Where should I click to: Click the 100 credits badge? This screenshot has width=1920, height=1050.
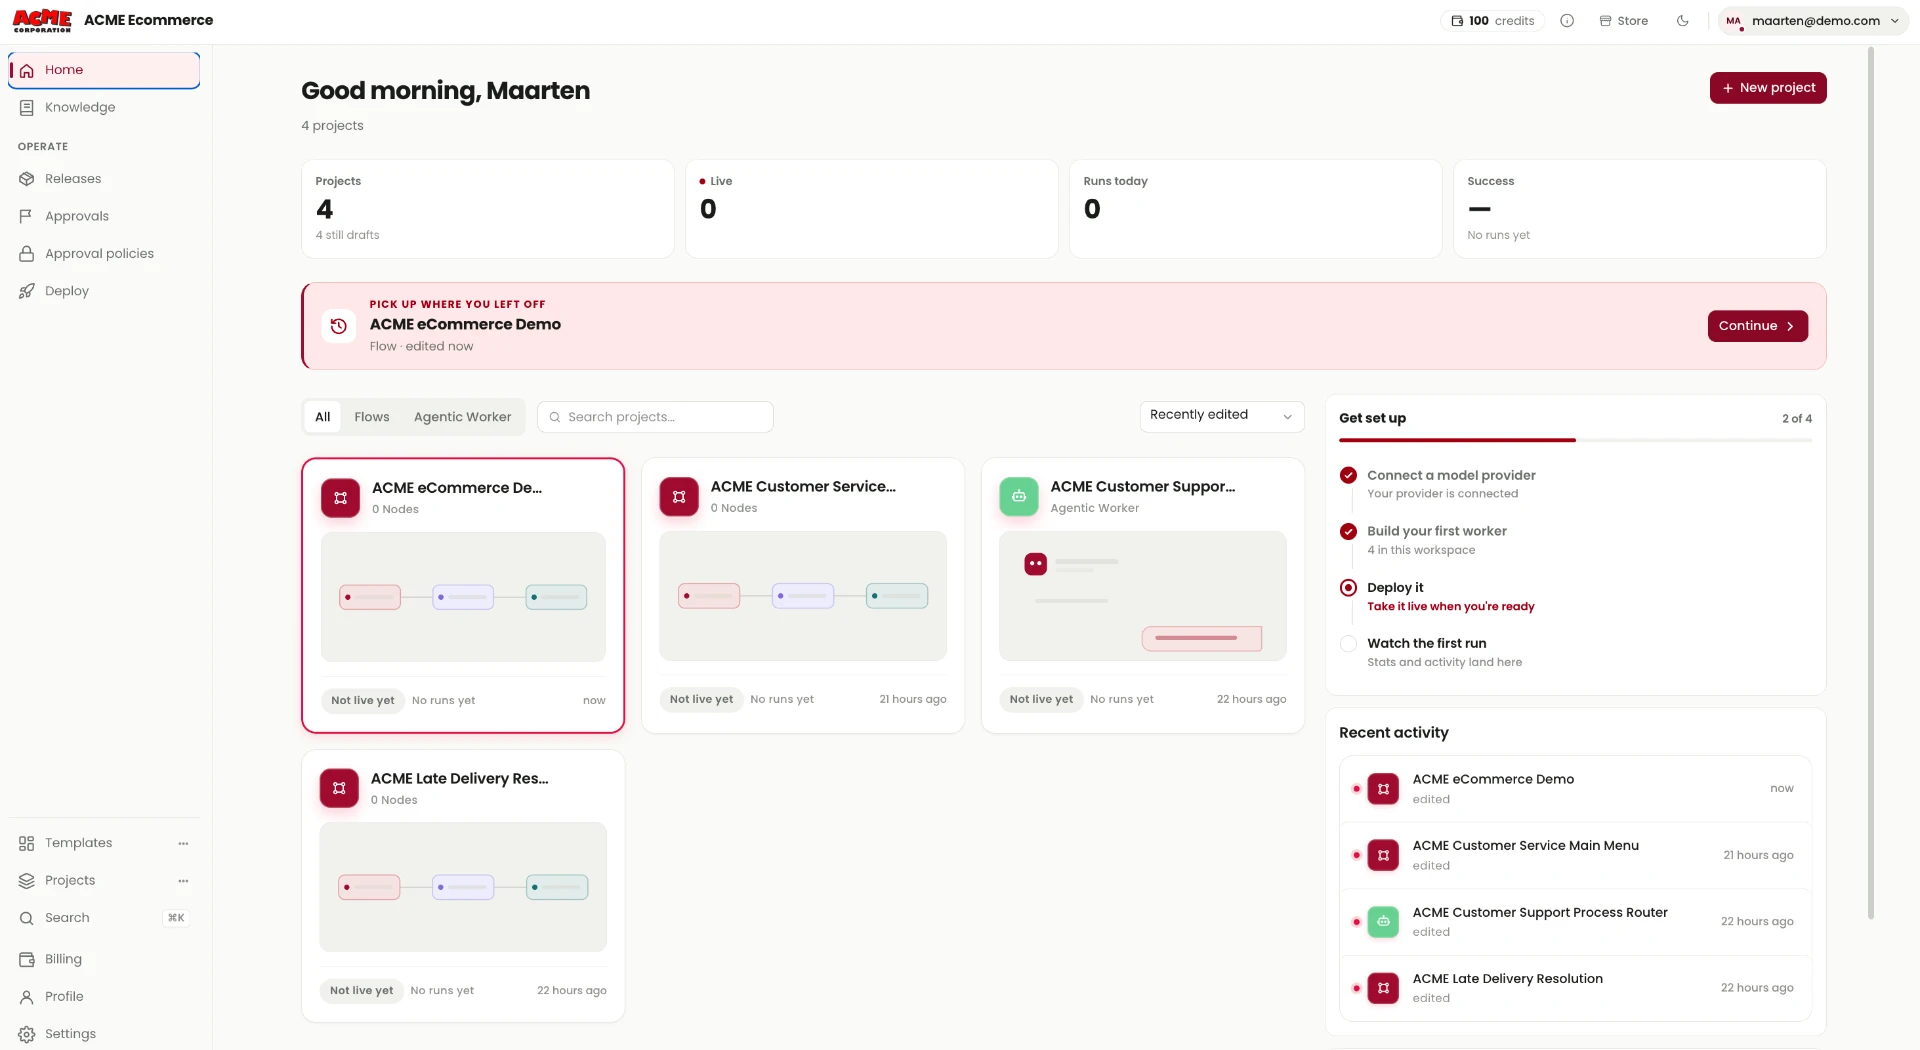[1492, 20]
